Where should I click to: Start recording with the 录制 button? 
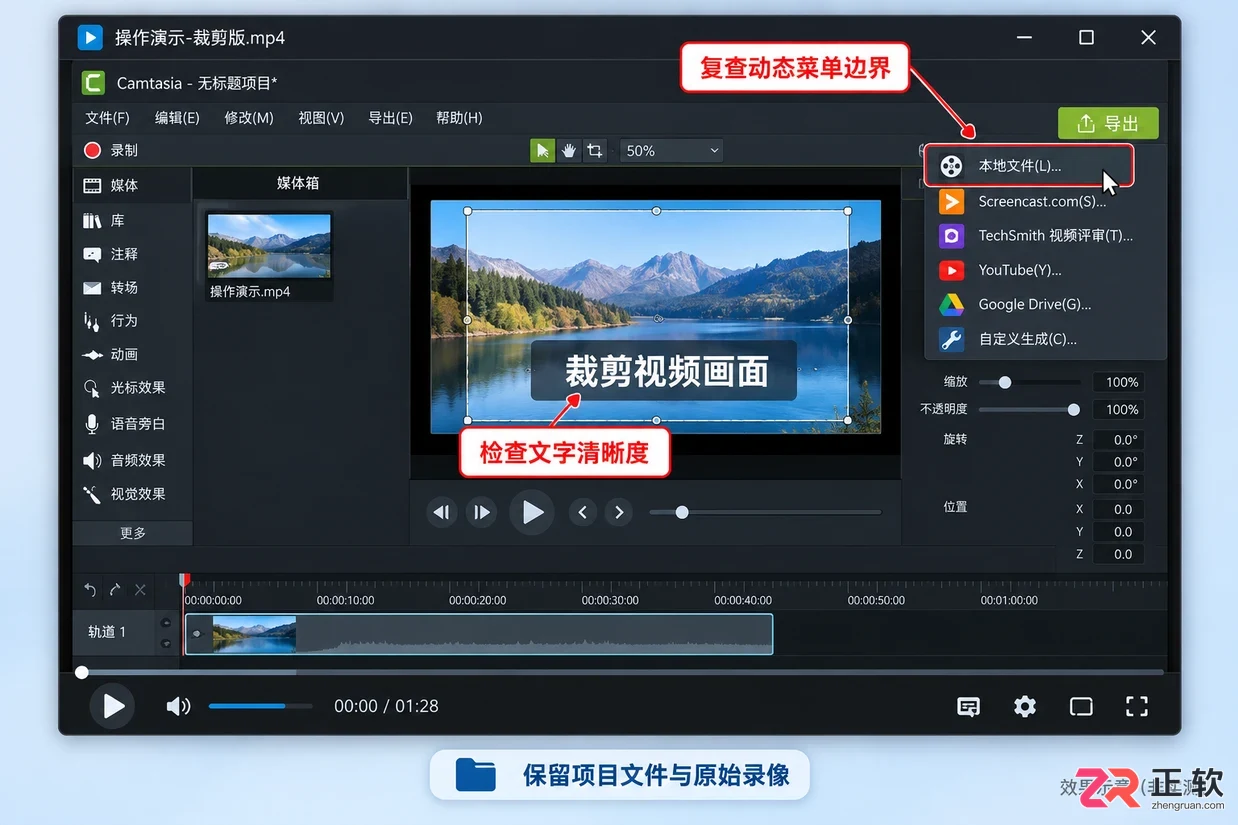(x=111, y=150)
